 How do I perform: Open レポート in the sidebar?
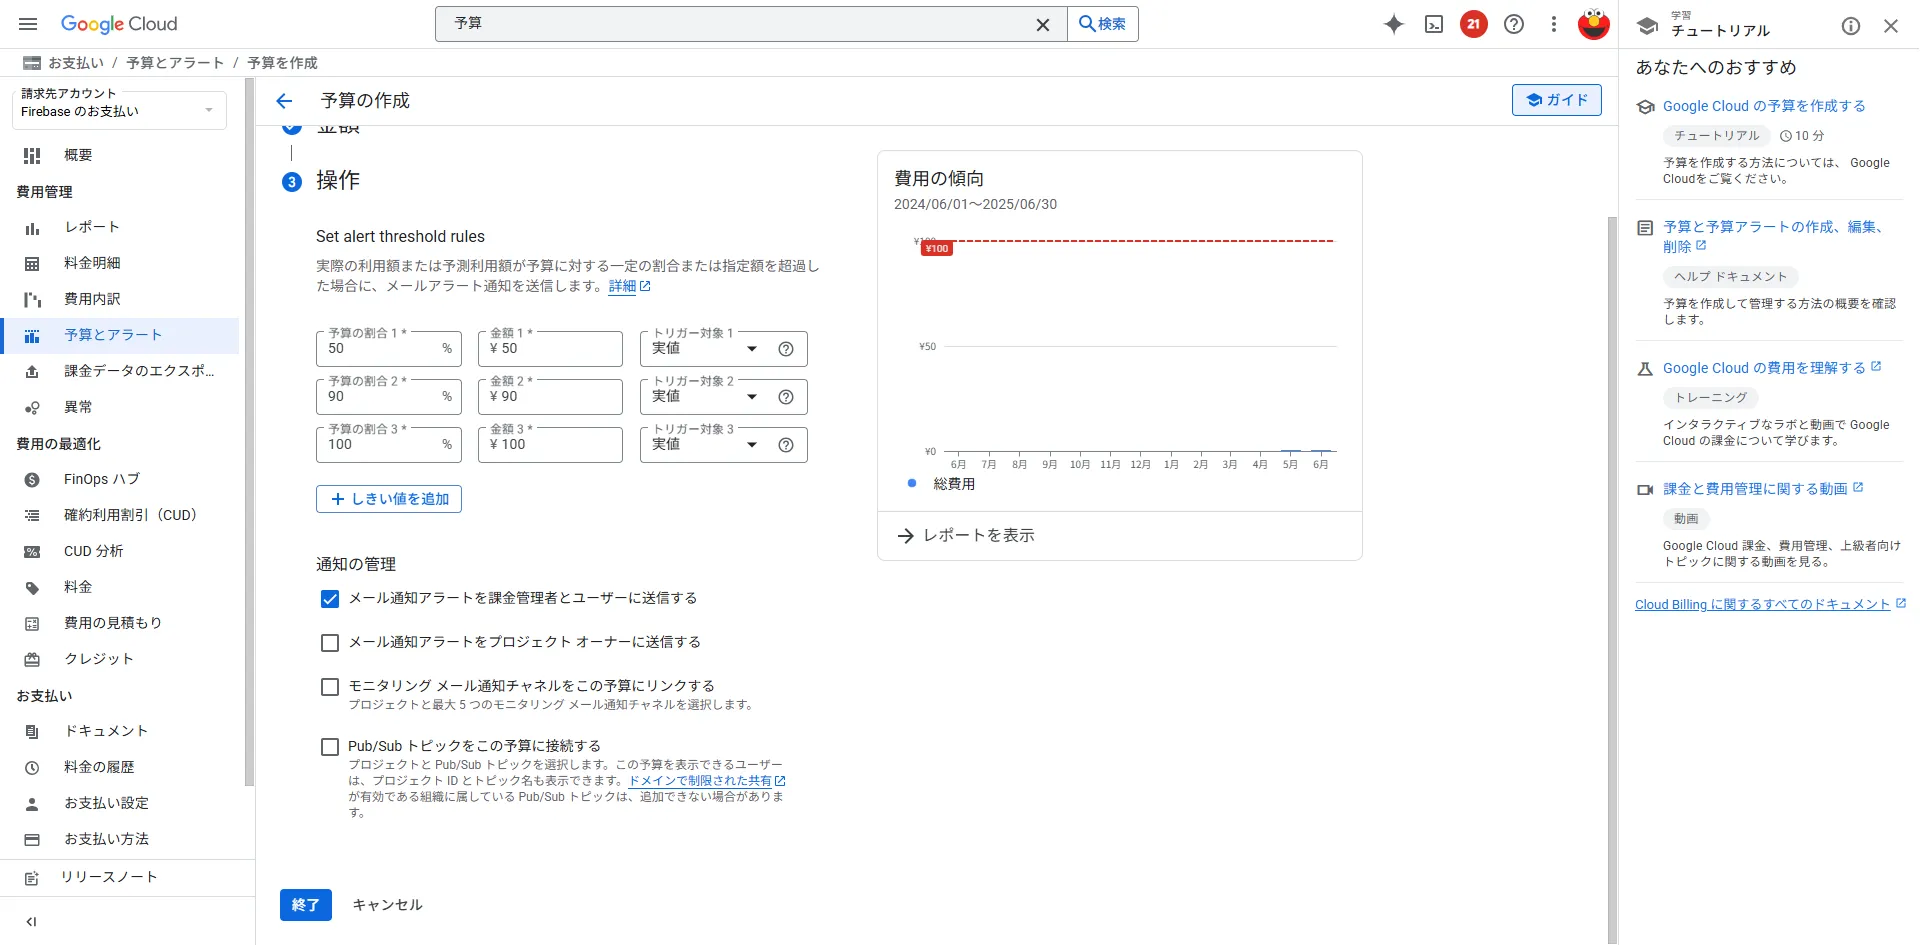(120, 227)
